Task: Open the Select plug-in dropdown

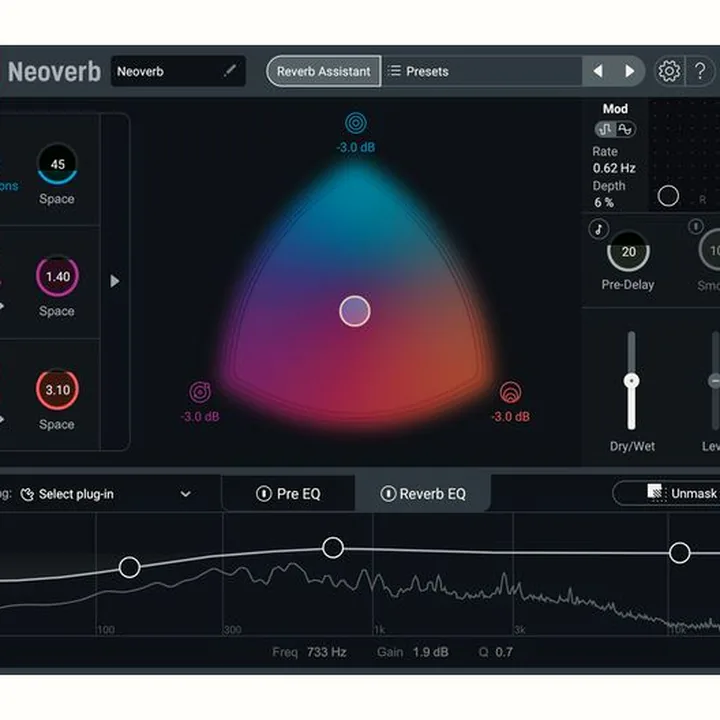Action: click(x=106, y=494)
